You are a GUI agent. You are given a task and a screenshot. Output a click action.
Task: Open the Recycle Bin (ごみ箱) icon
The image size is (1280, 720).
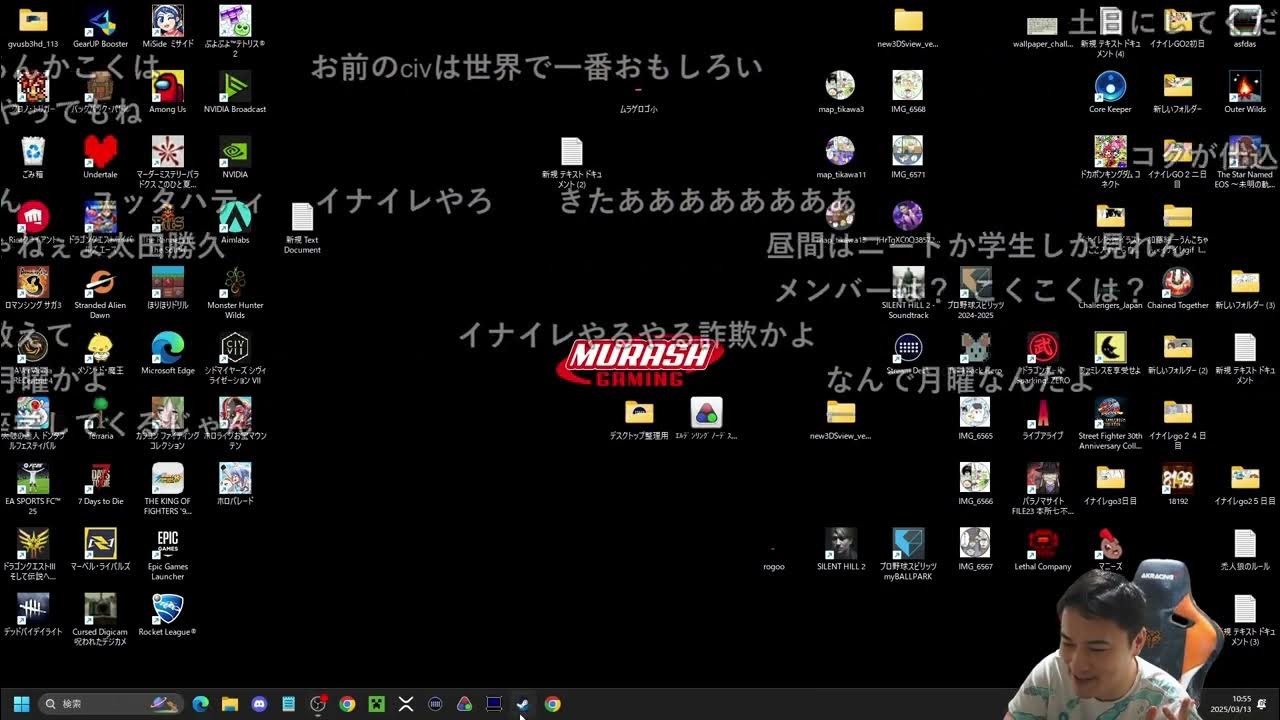tap(33, 152)
